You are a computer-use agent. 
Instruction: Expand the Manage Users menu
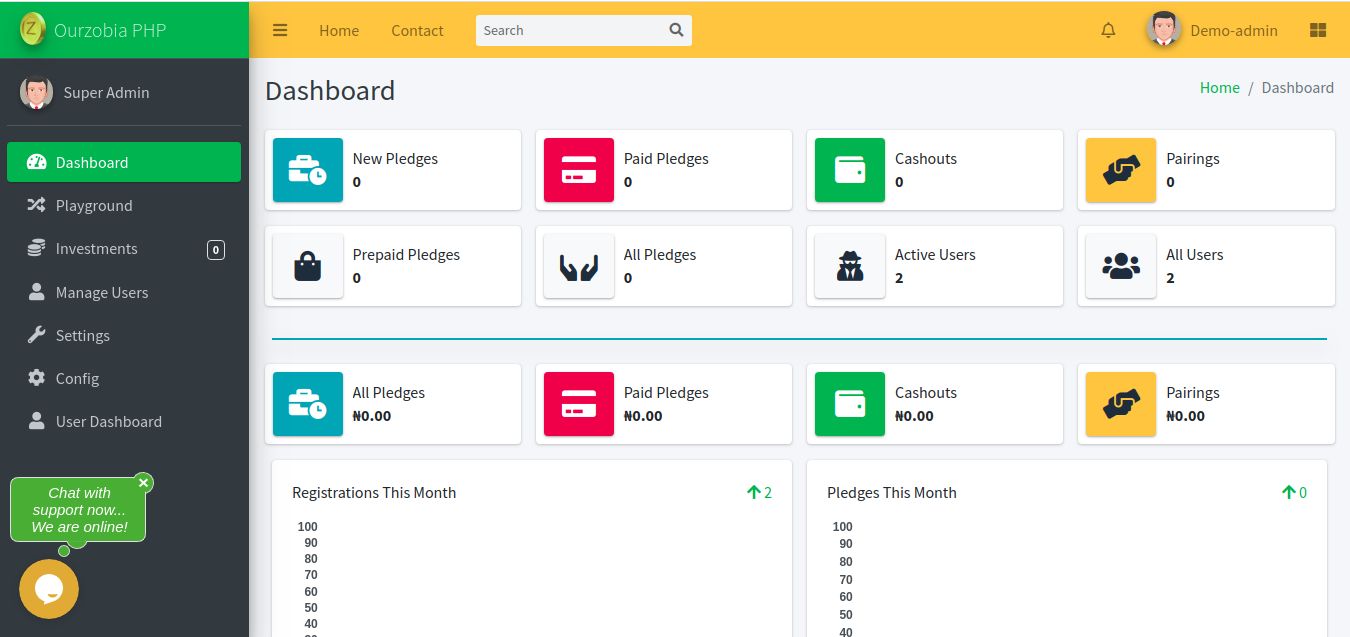[x=101, y=292]
